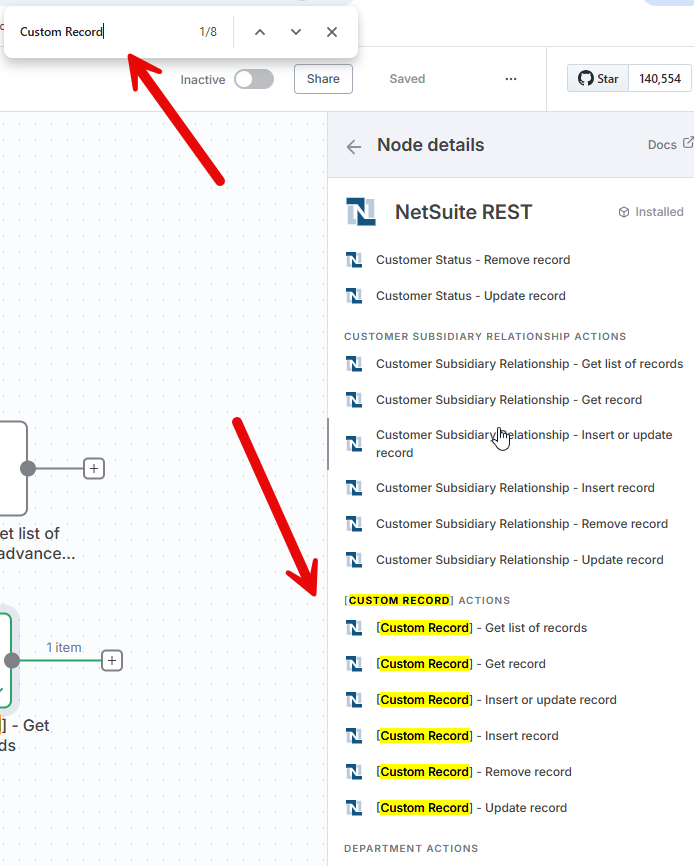Jump to previous search match with up chevron

pos(259,31)
